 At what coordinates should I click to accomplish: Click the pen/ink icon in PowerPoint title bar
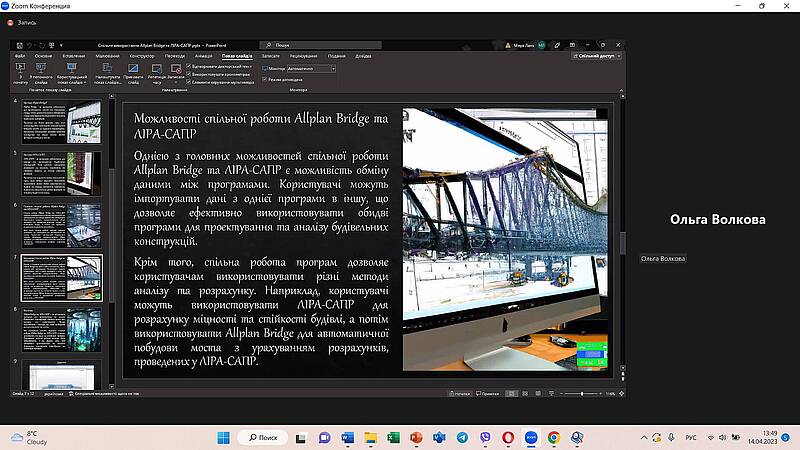[x=557, y=45]
